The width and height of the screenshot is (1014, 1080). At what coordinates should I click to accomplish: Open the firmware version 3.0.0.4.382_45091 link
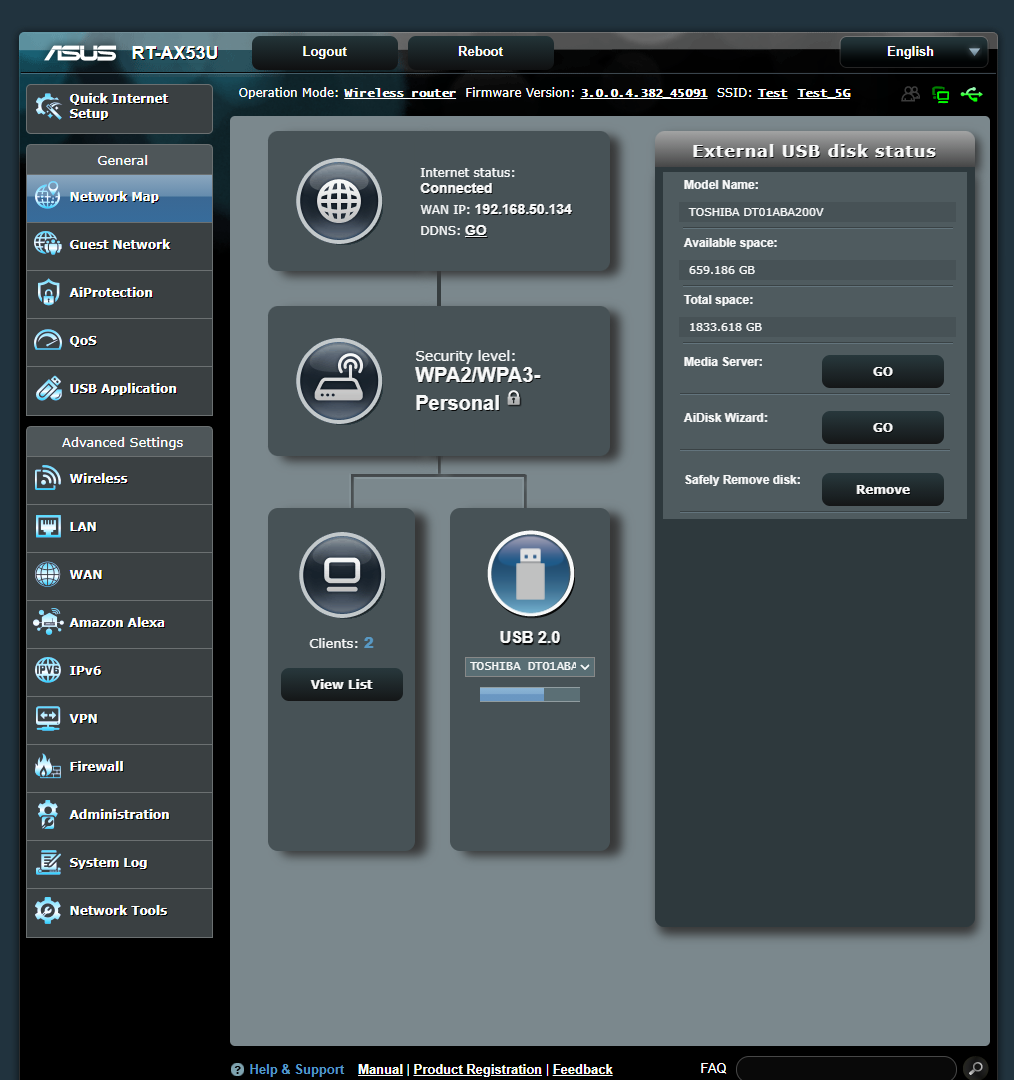[x=643, y=93]
